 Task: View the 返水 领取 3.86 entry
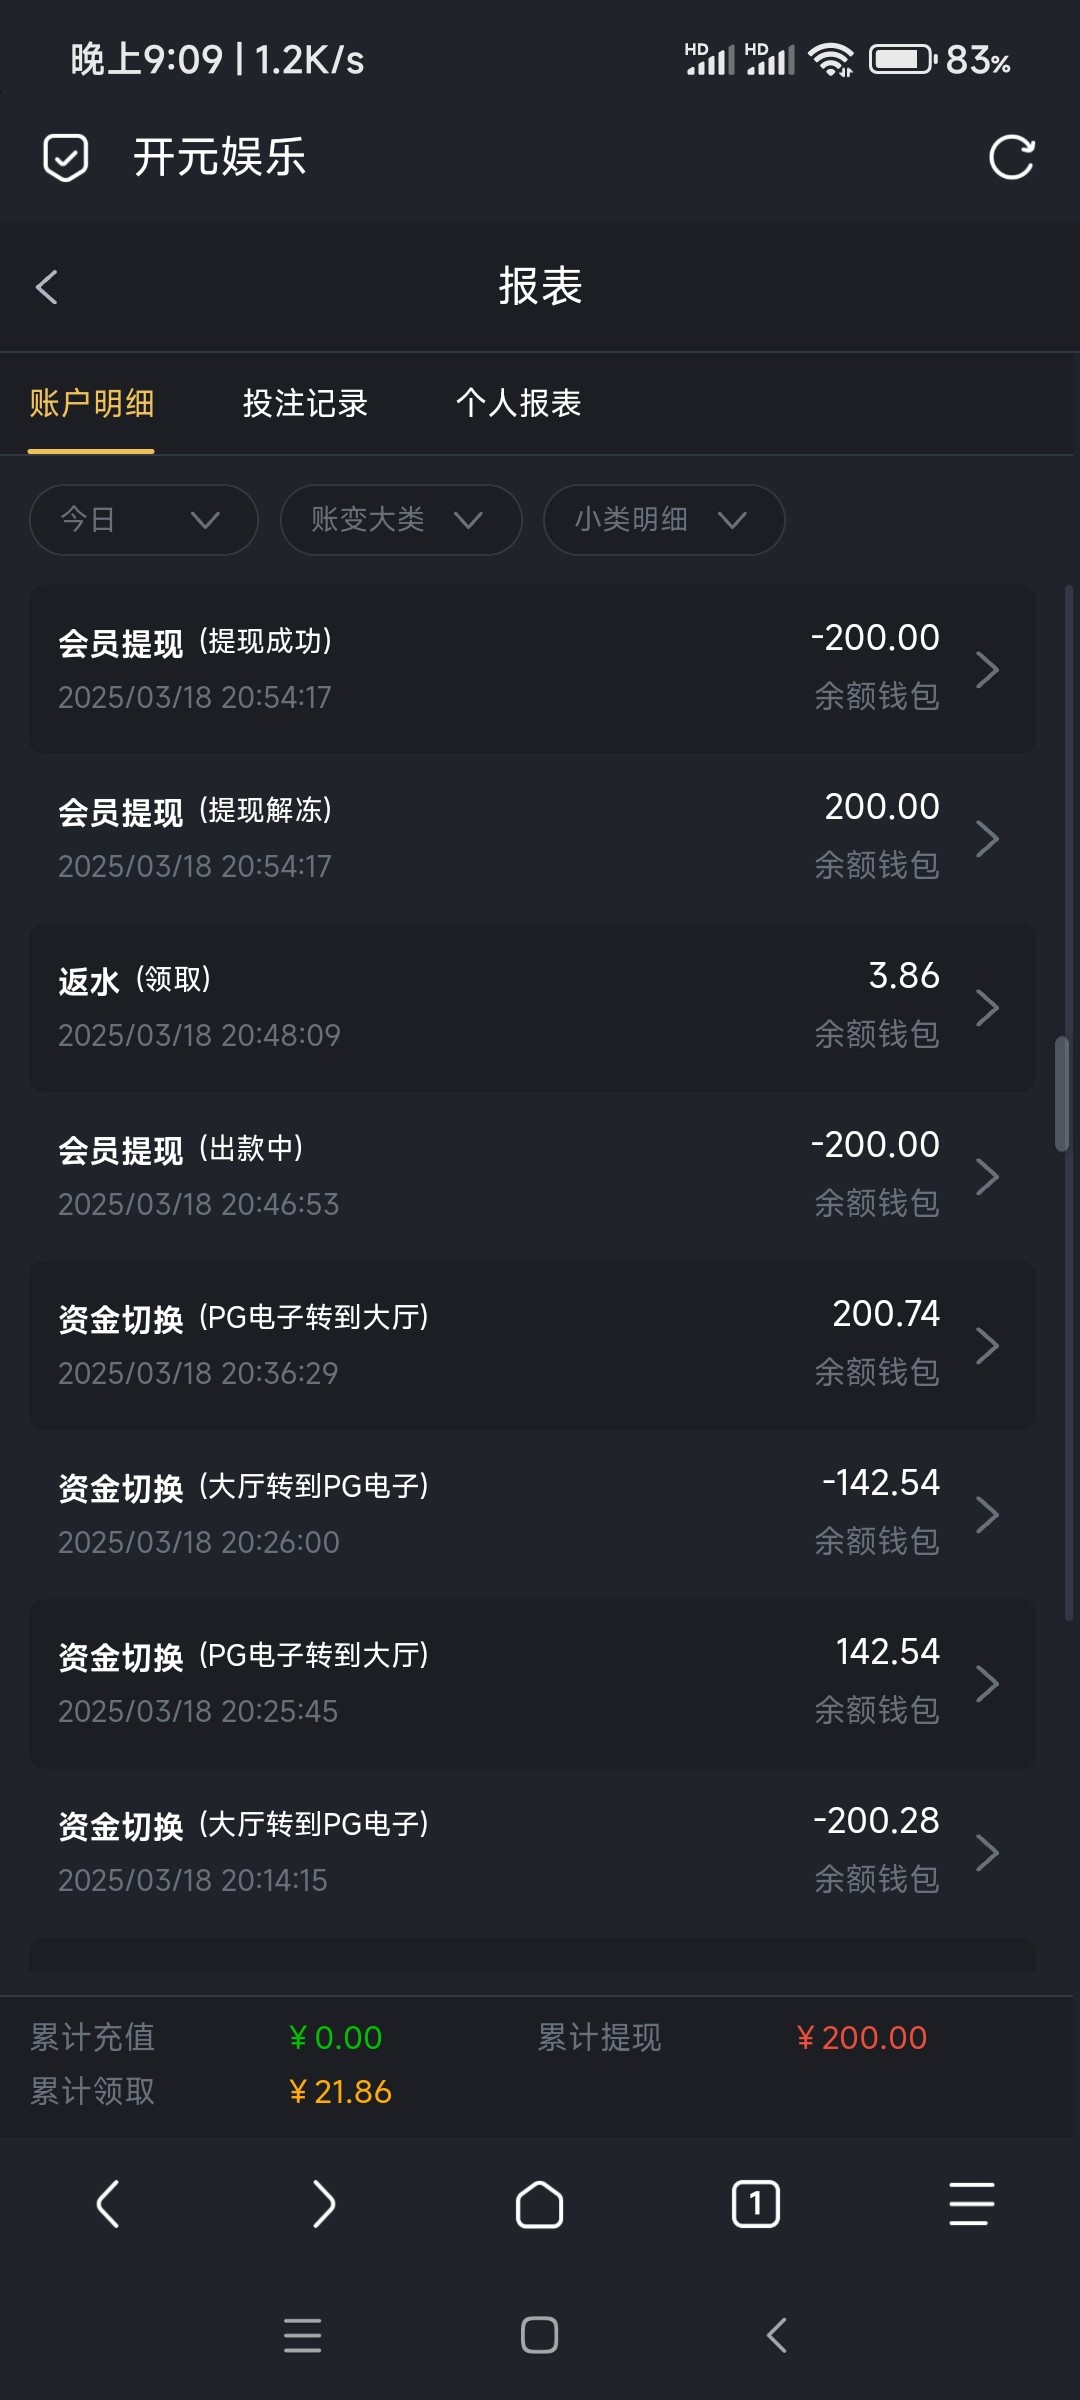click(x=532, y=1007)
